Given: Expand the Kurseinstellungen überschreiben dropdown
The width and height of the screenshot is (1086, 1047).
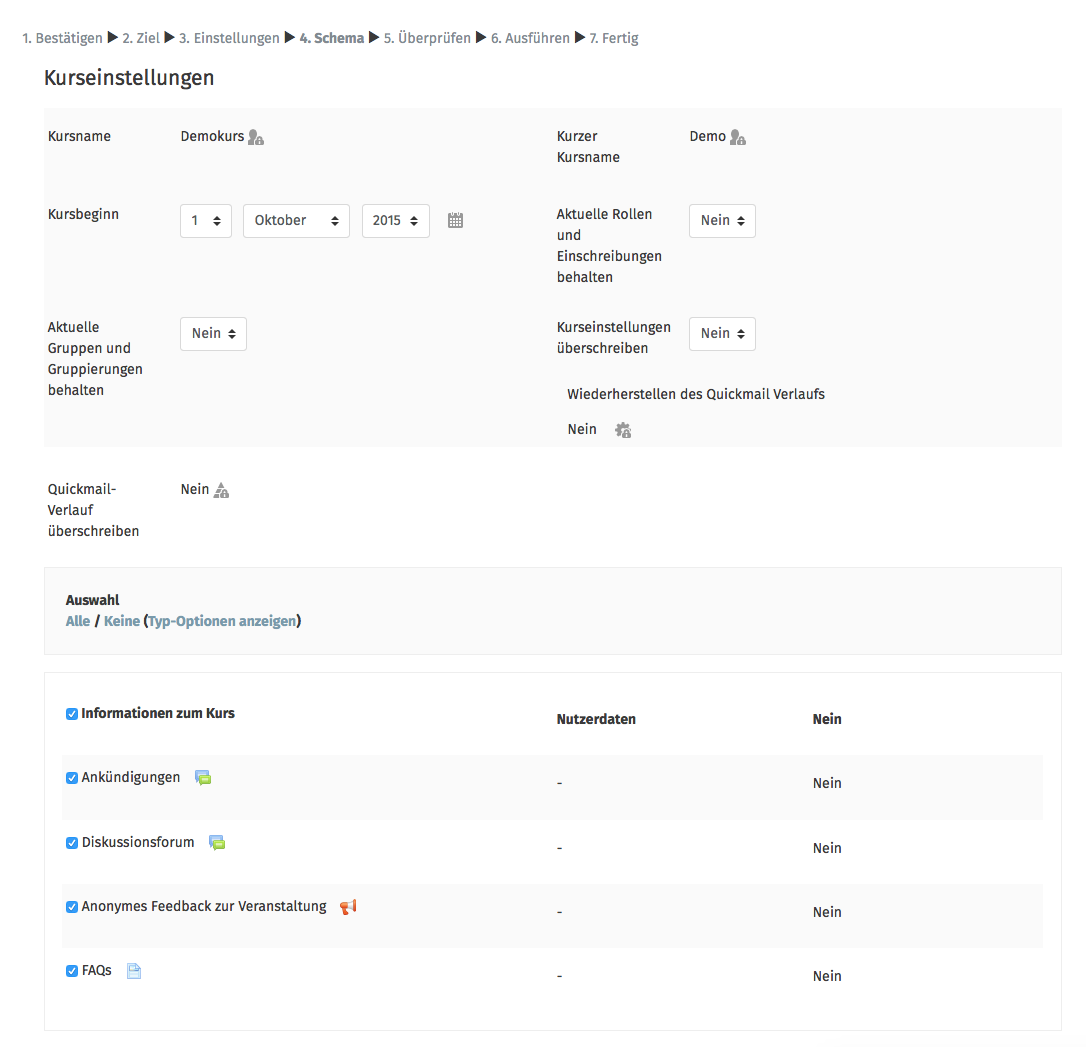Looking at the screenshot, I should (722, 334).
